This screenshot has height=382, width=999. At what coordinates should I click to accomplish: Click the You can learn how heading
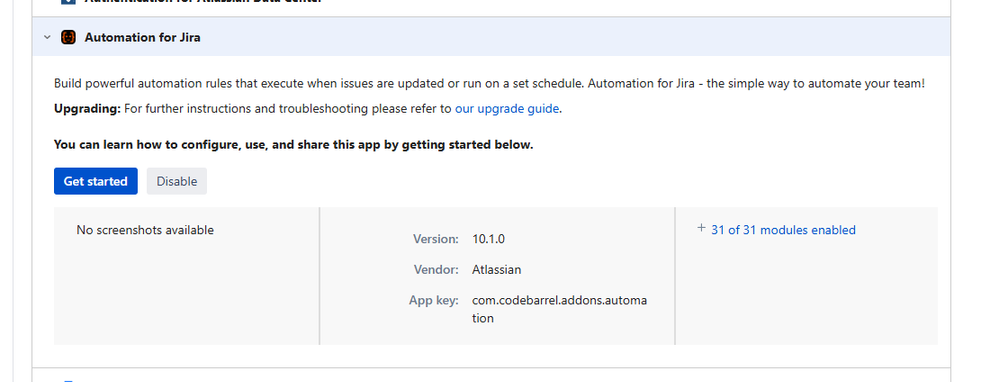click(x=293, y=145)
